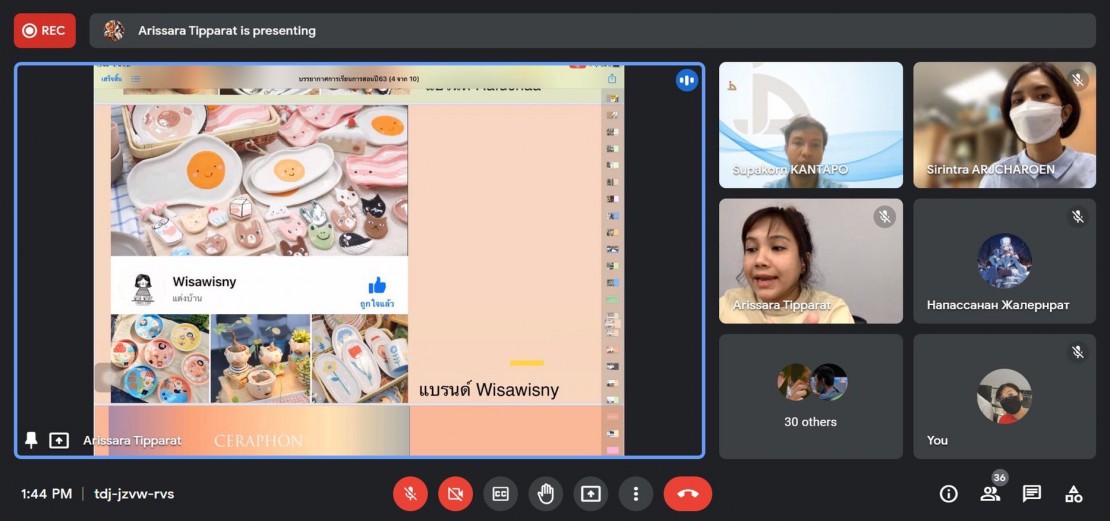Click the 1:44 PM clock text
This screenshot has height=521, width=1110.
[x=47, y=493]
